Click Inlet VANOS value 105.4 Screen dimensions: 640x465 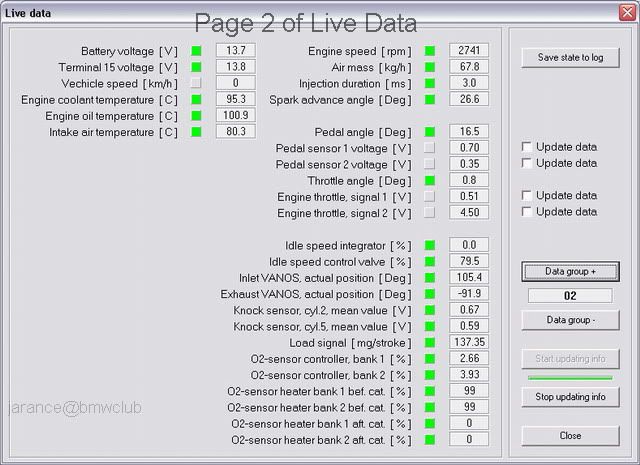coord(469,277)
